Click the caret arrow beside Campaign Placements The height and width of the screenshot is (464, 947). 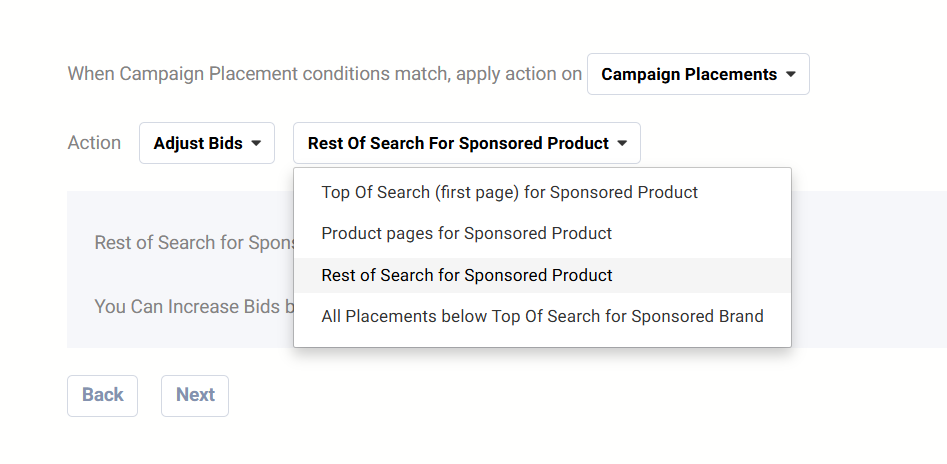point(791,75)
